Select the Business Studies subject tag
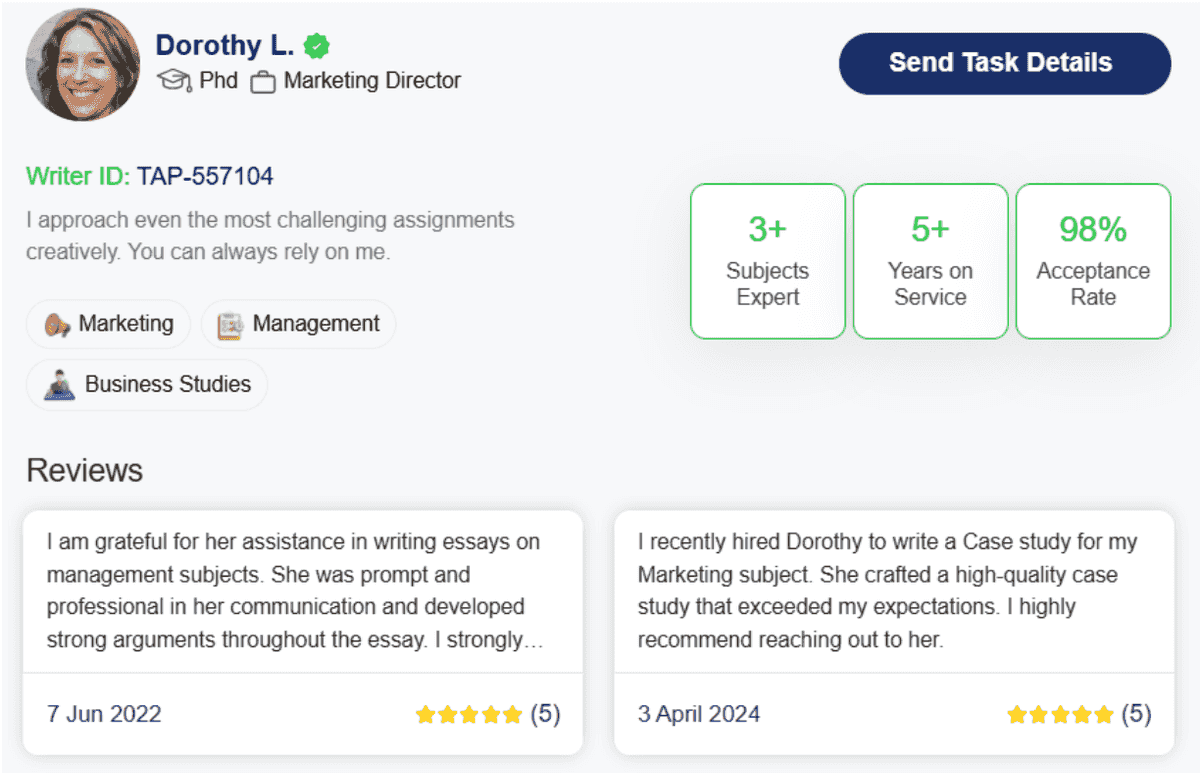 147,385
